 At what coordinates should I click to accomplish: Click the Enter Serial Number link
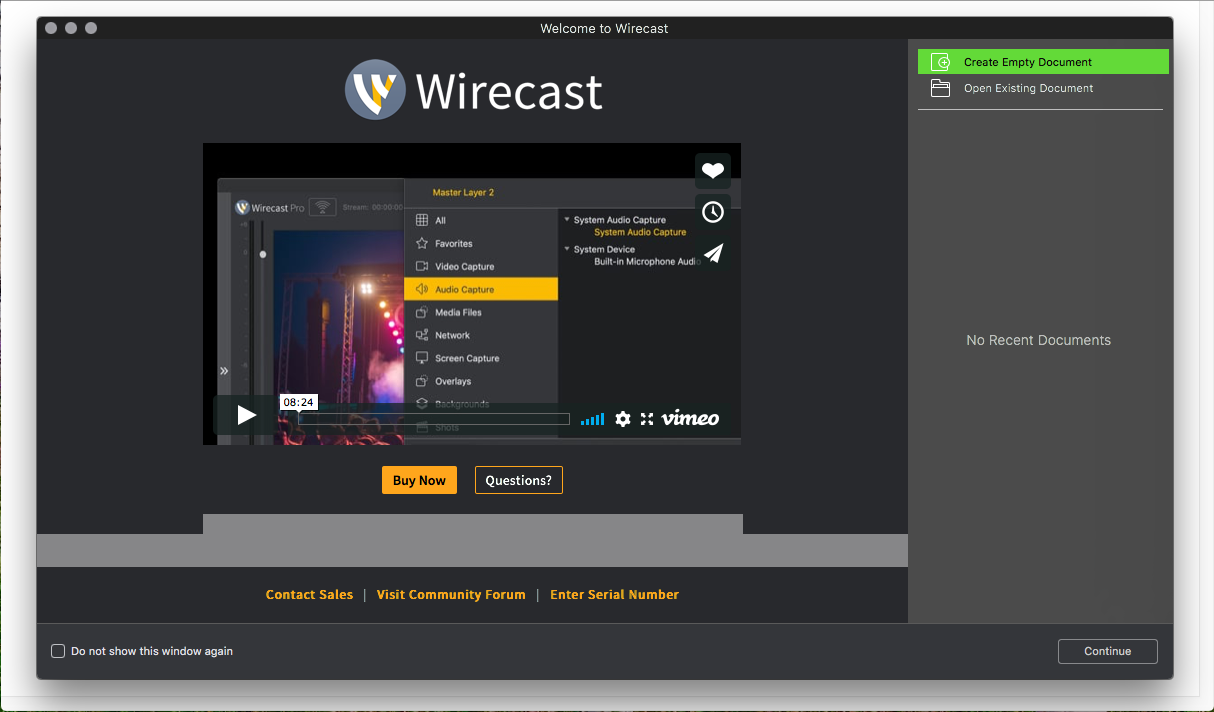point(614,594)
